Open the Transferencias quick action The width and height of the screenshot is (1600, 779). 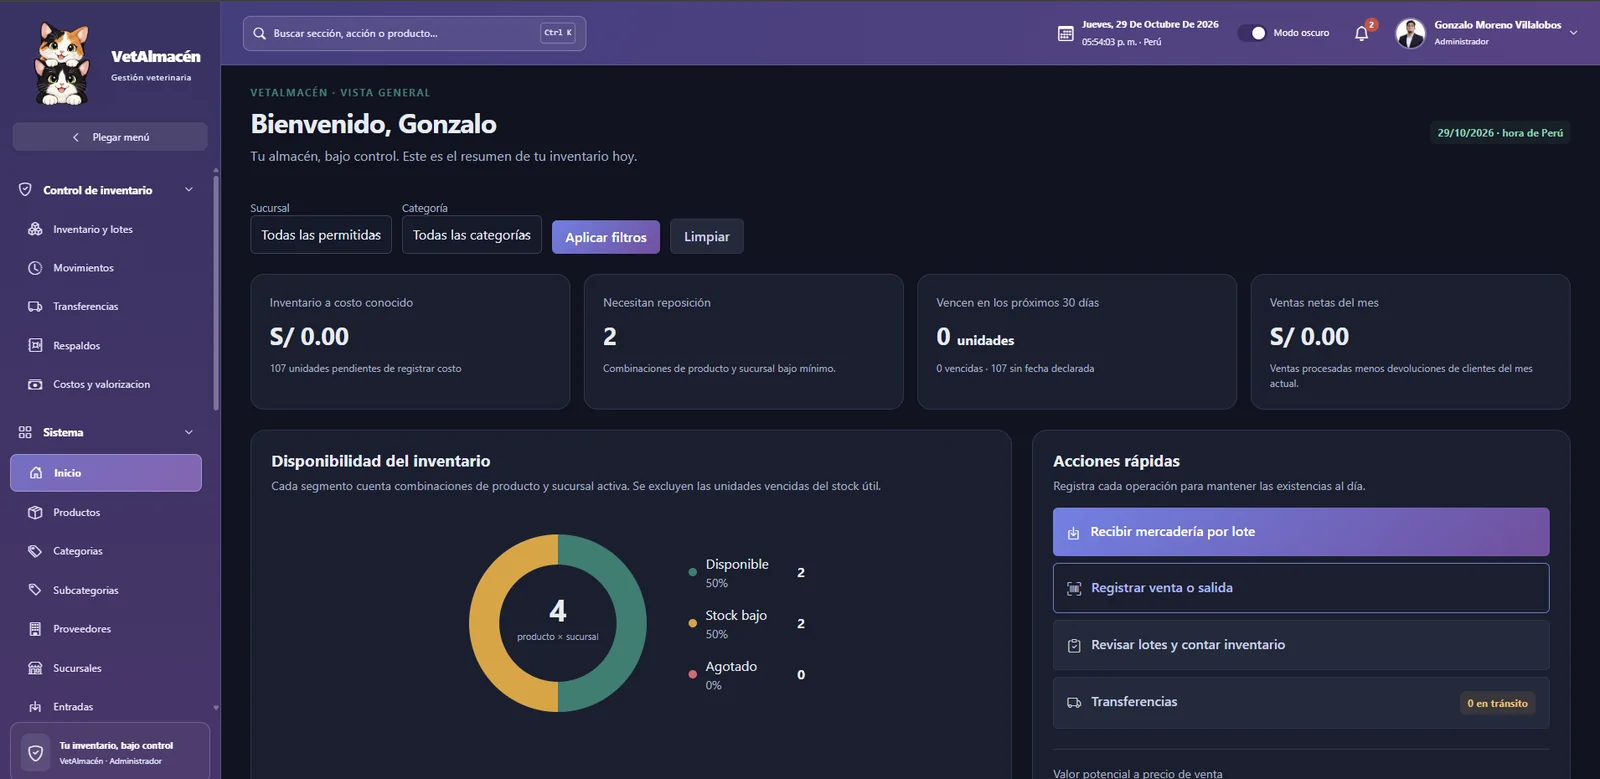pos(1301,703)
